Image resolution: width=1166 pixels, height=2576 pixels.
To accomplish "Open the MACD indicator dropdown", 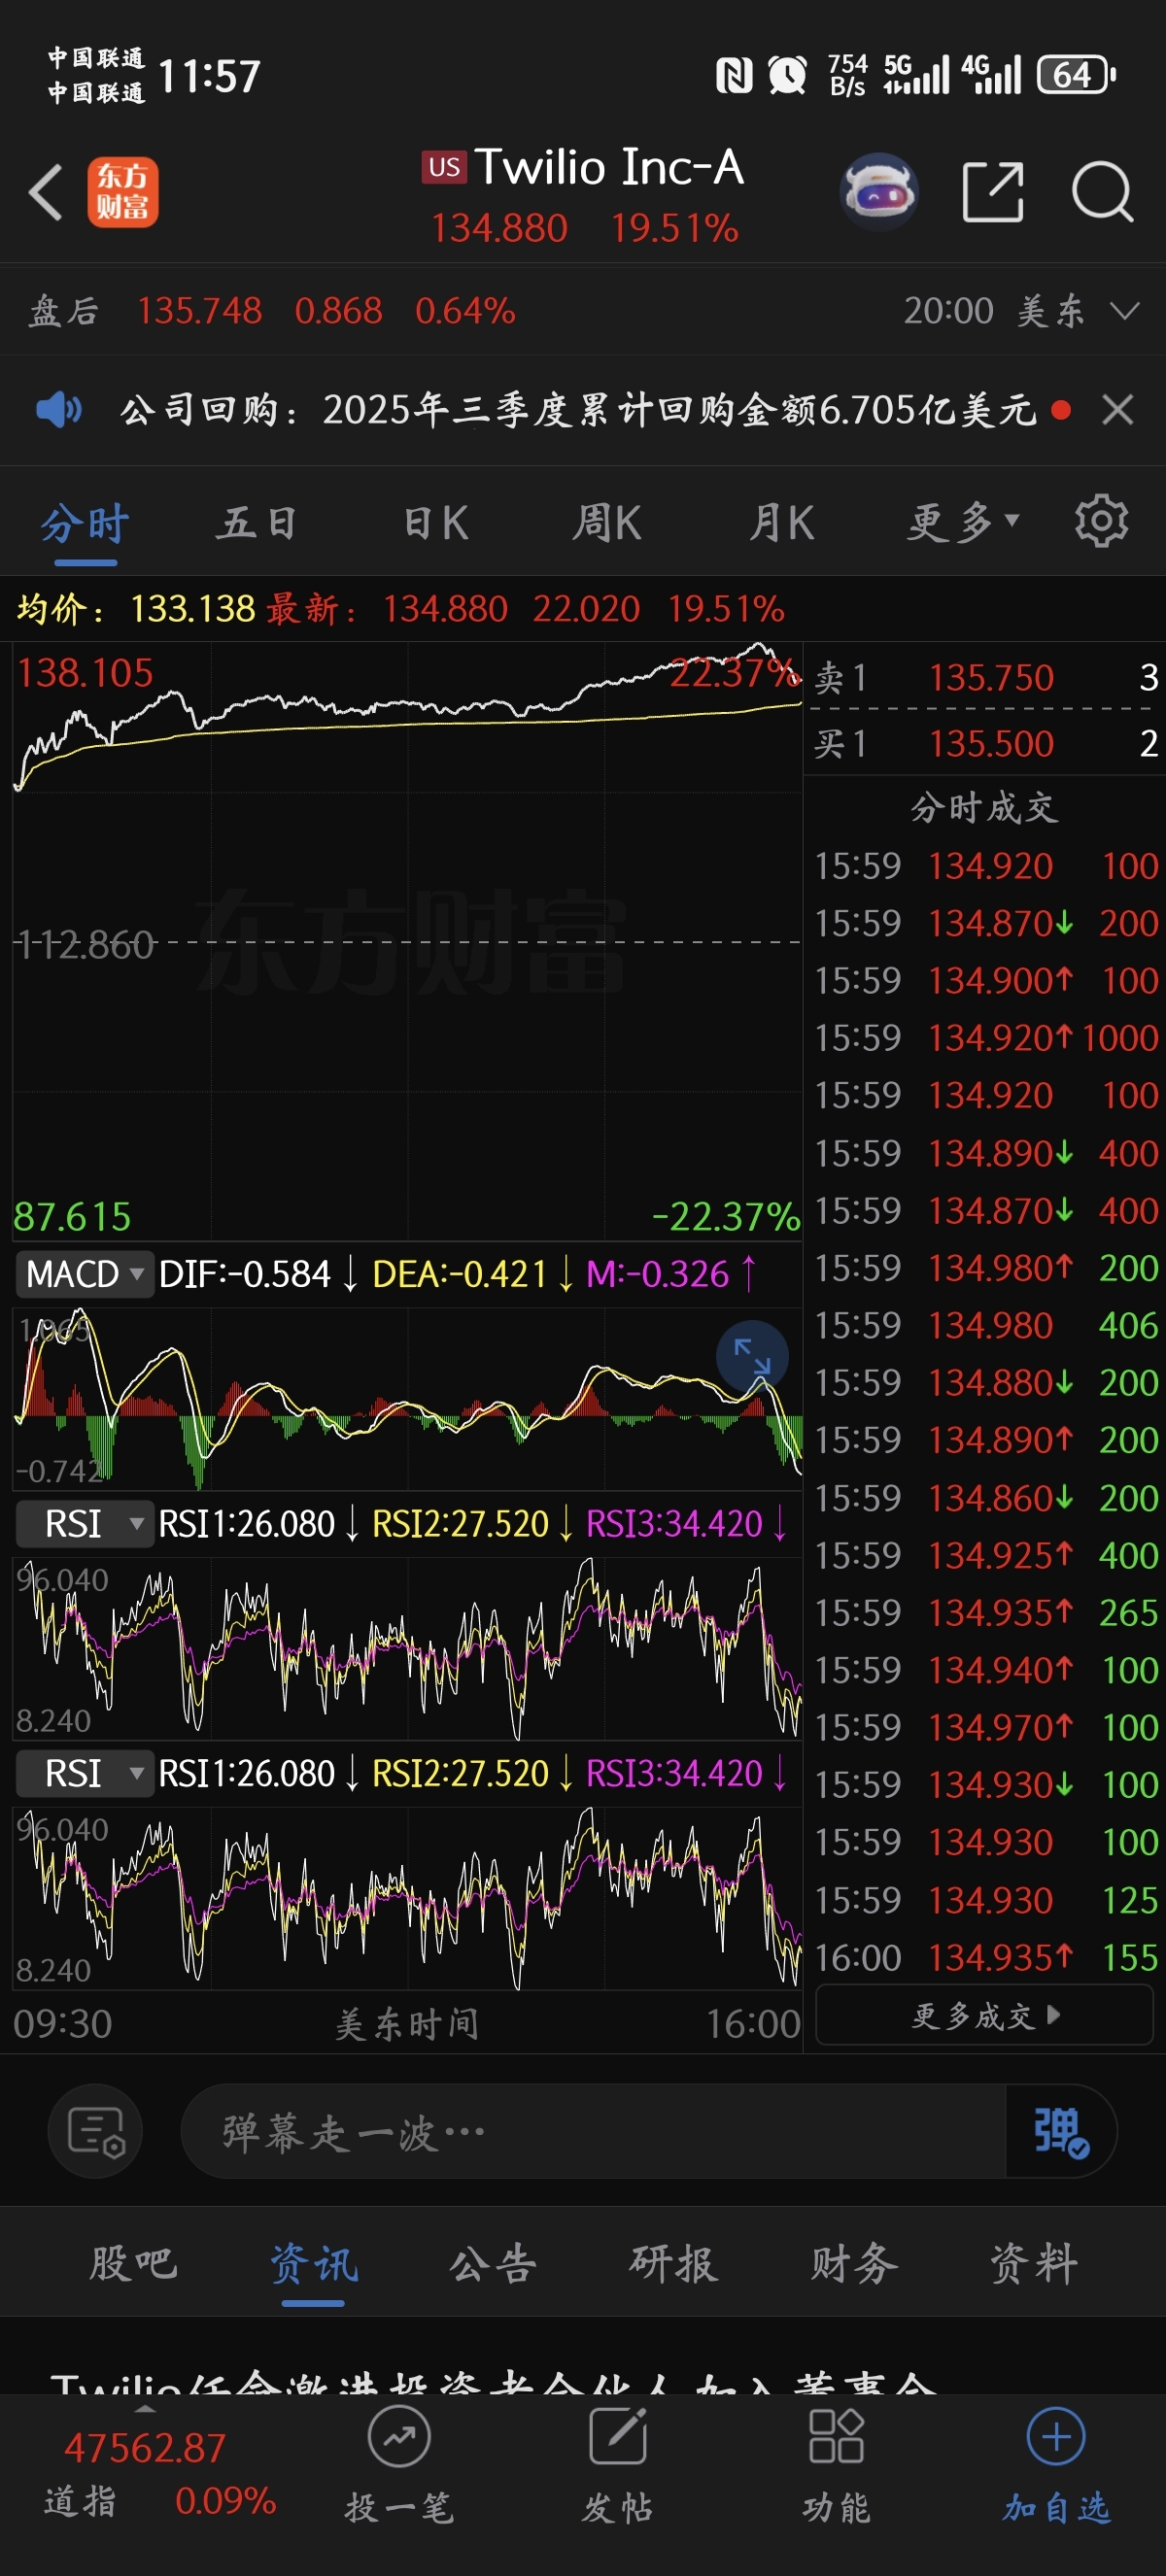I will 85,1274.
